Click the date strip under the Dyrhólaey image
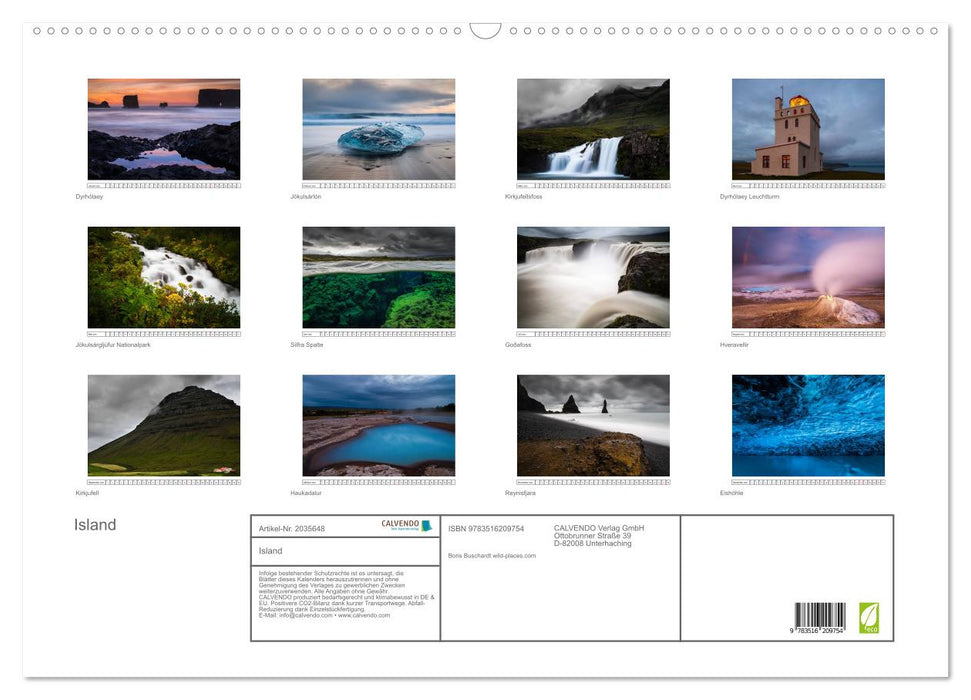Screen dimensions: 971x700 click(163, 186)
